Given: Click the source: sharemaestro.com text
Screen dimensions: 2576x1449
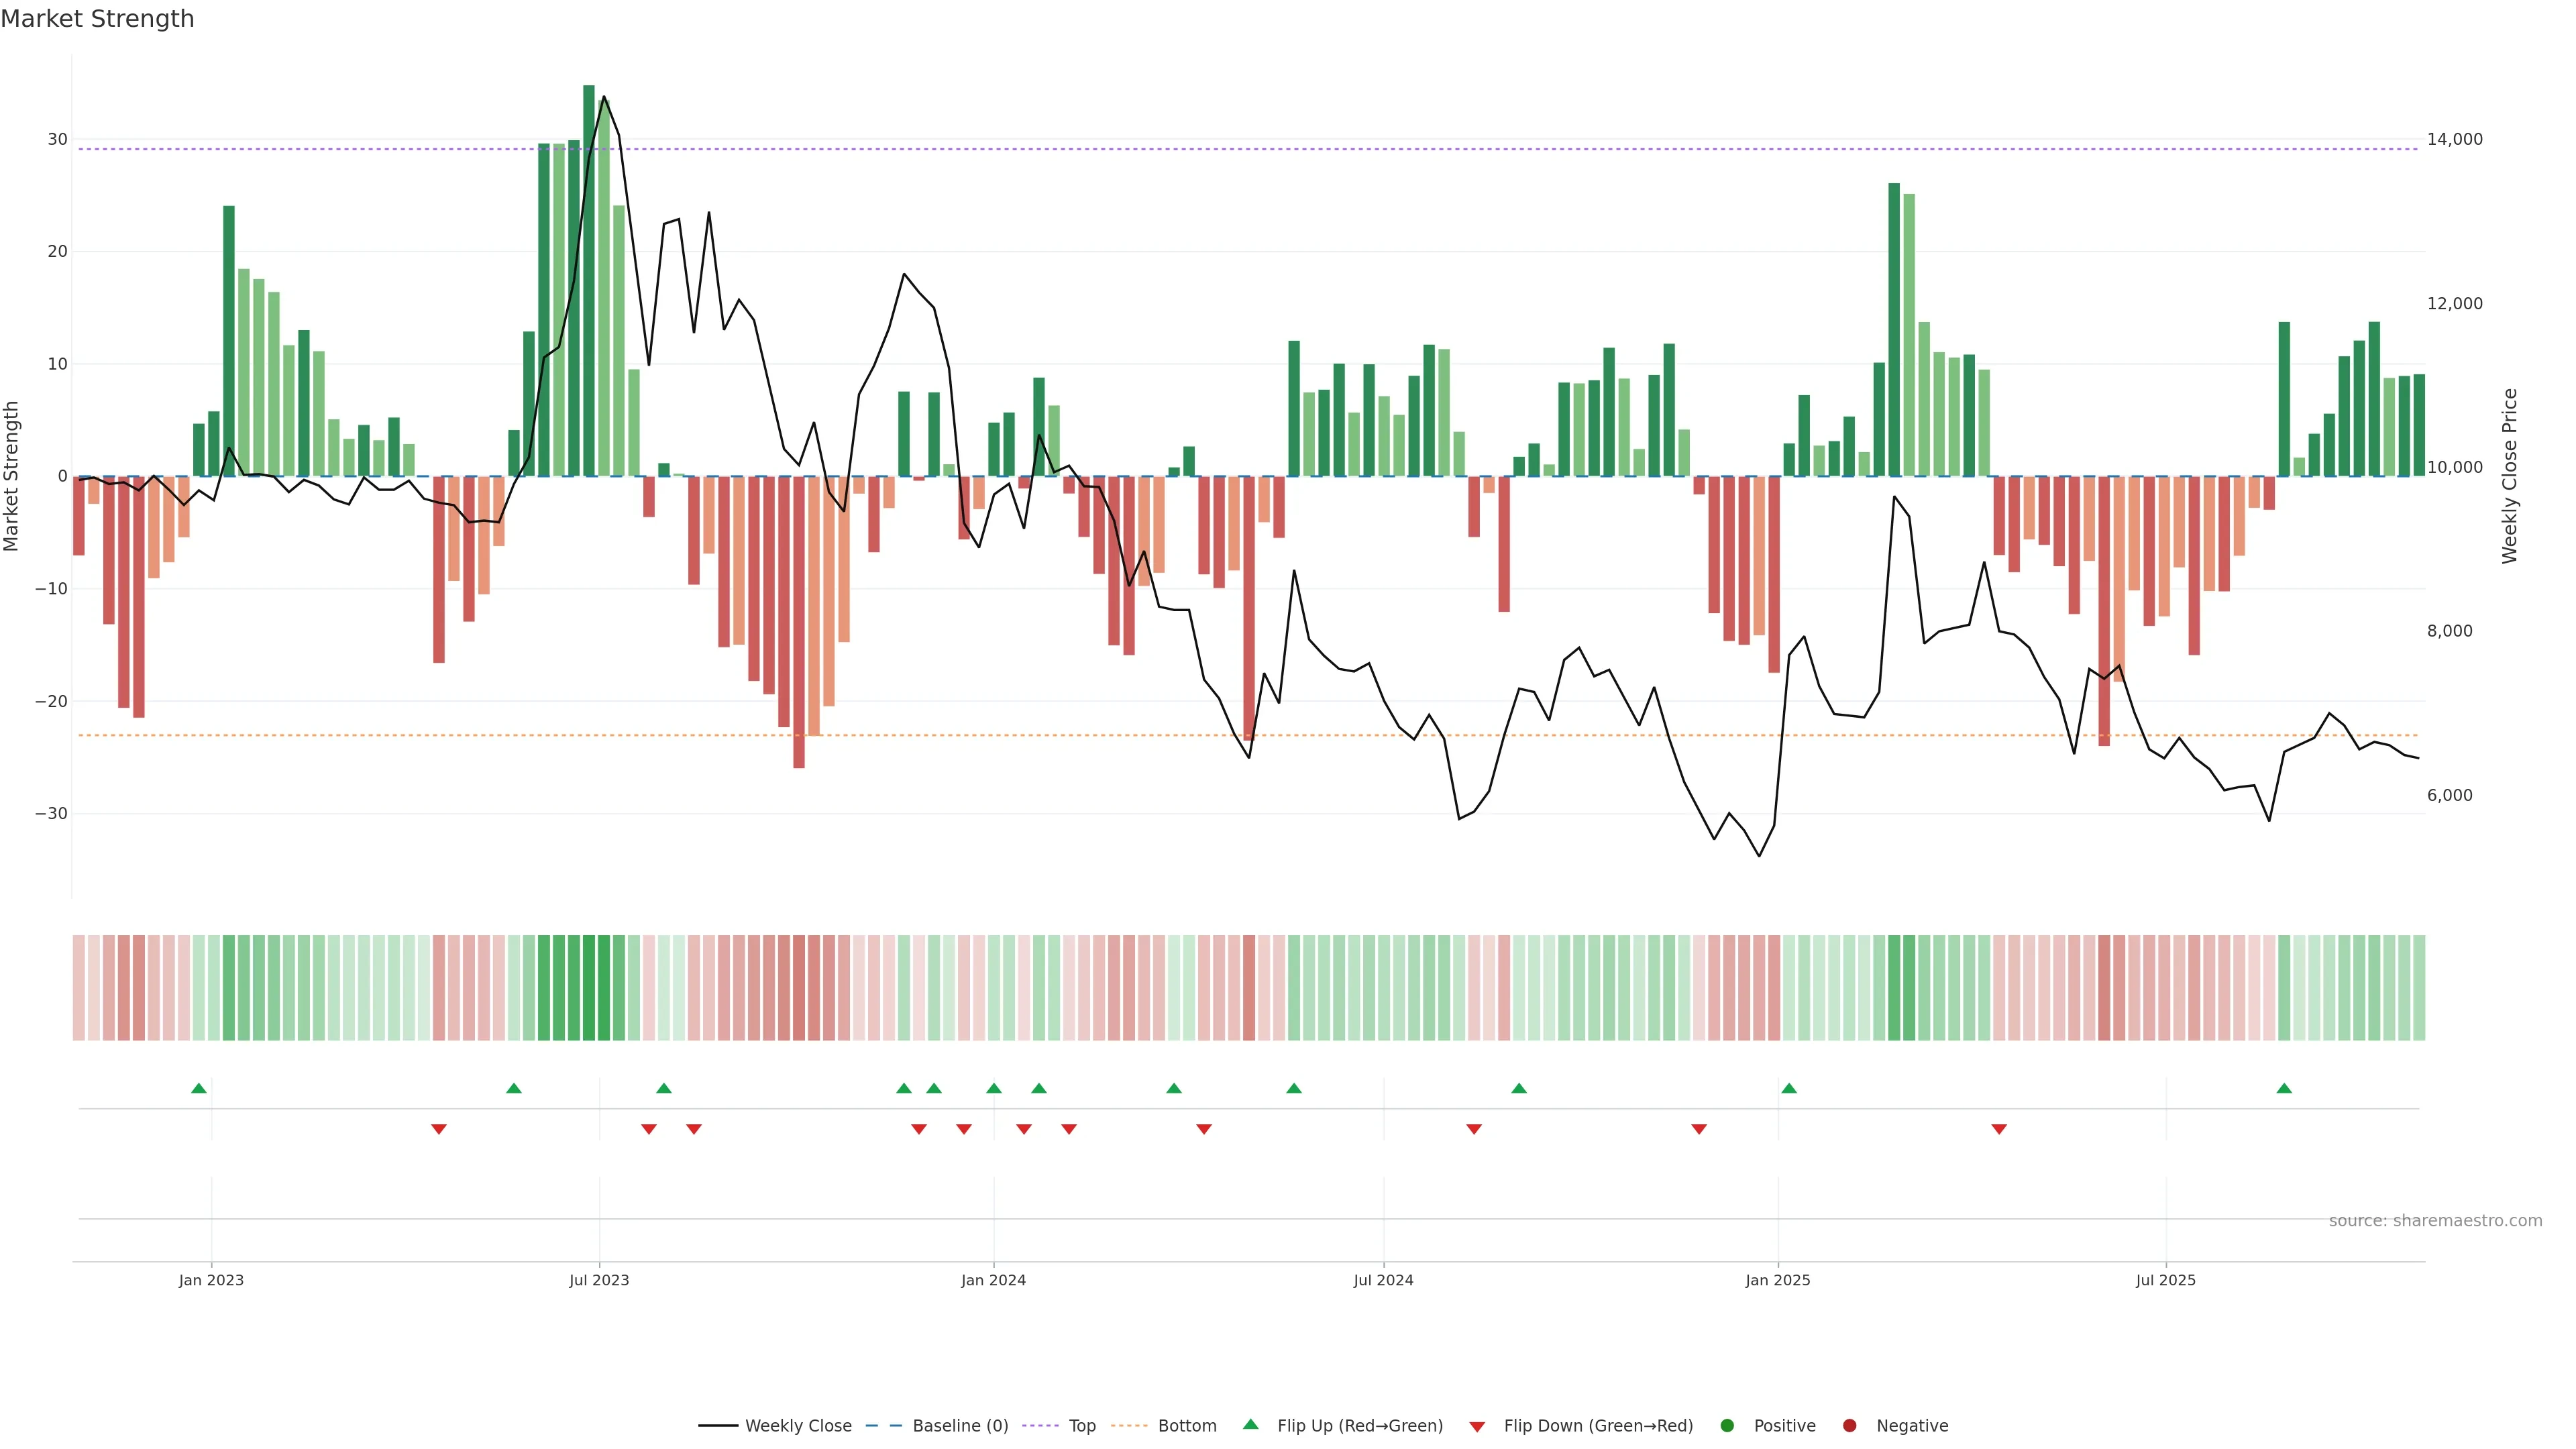Looking at the screenshot, I should pos(2435,1221).
